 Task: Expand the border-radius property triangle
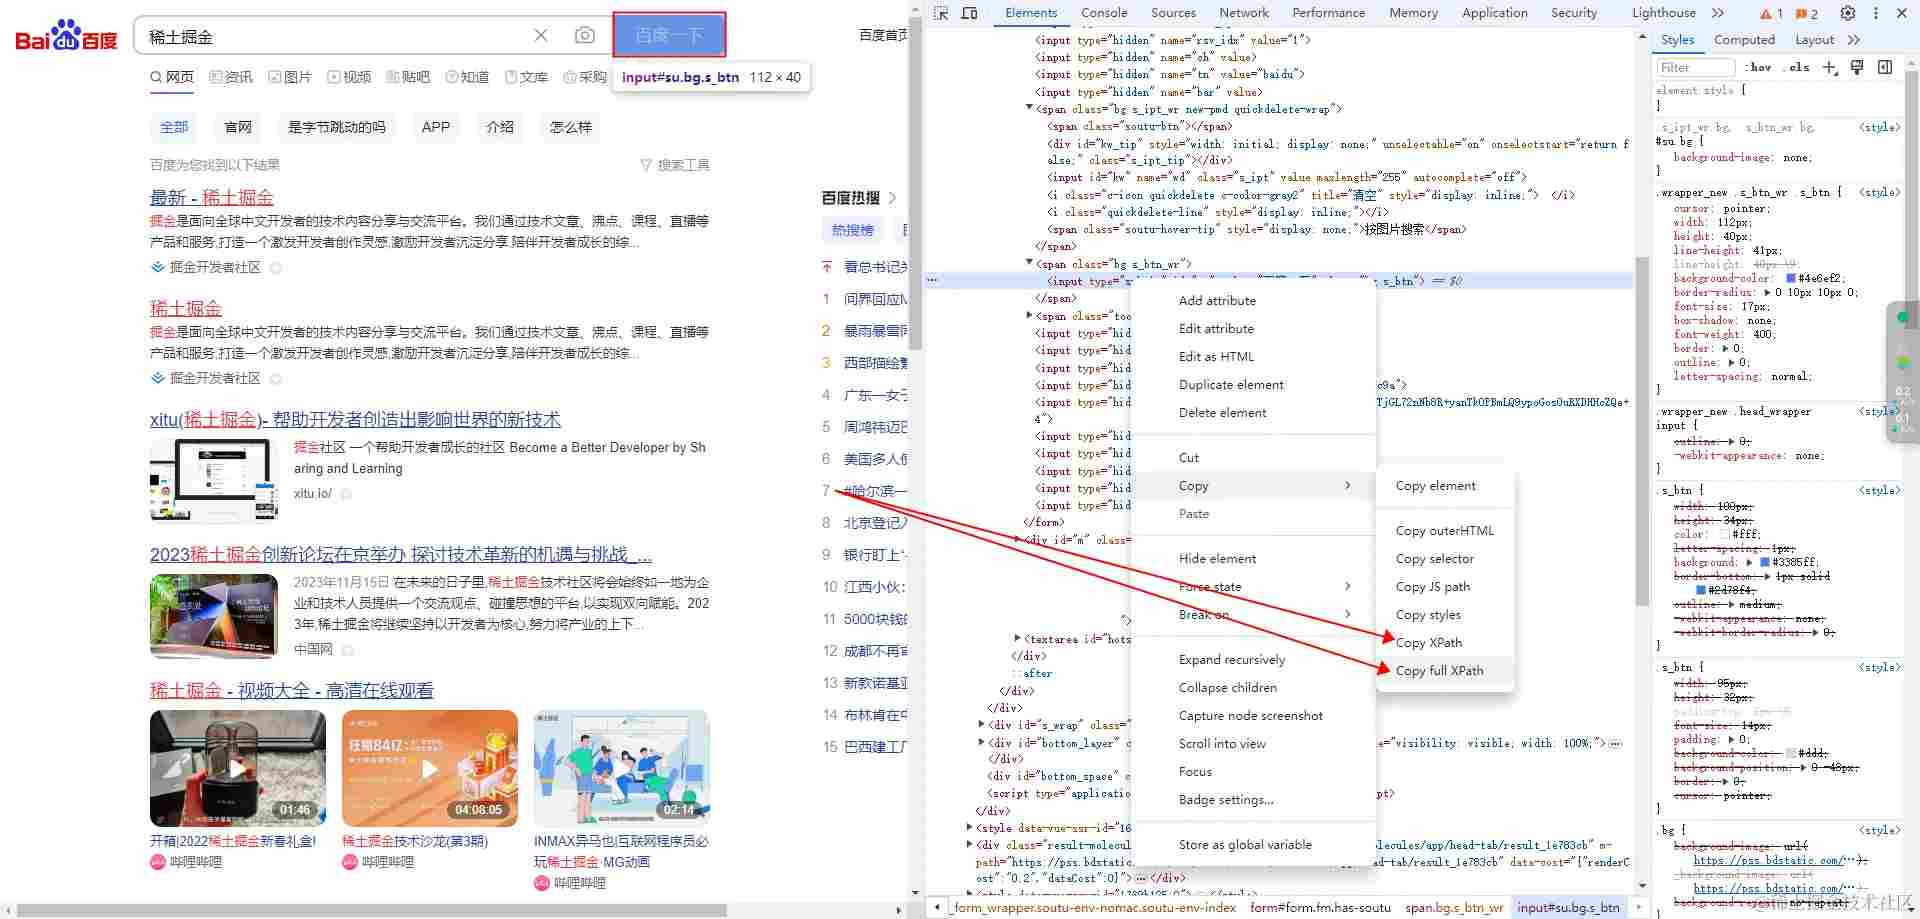[x=1767, y=292]
